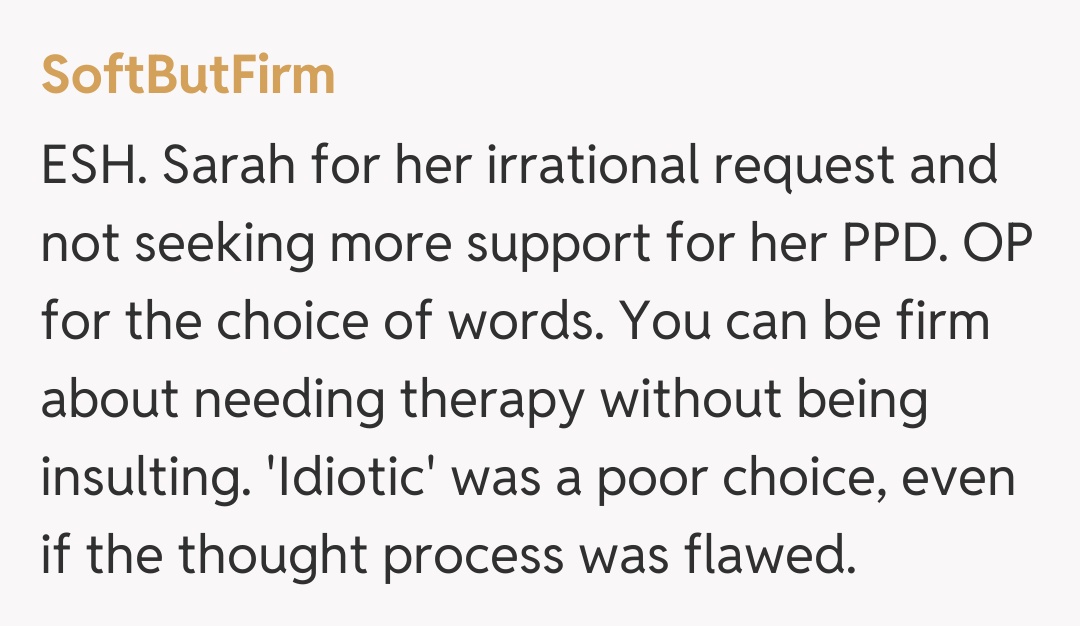Open the SoftButFirm user profile

coord(188,76)
